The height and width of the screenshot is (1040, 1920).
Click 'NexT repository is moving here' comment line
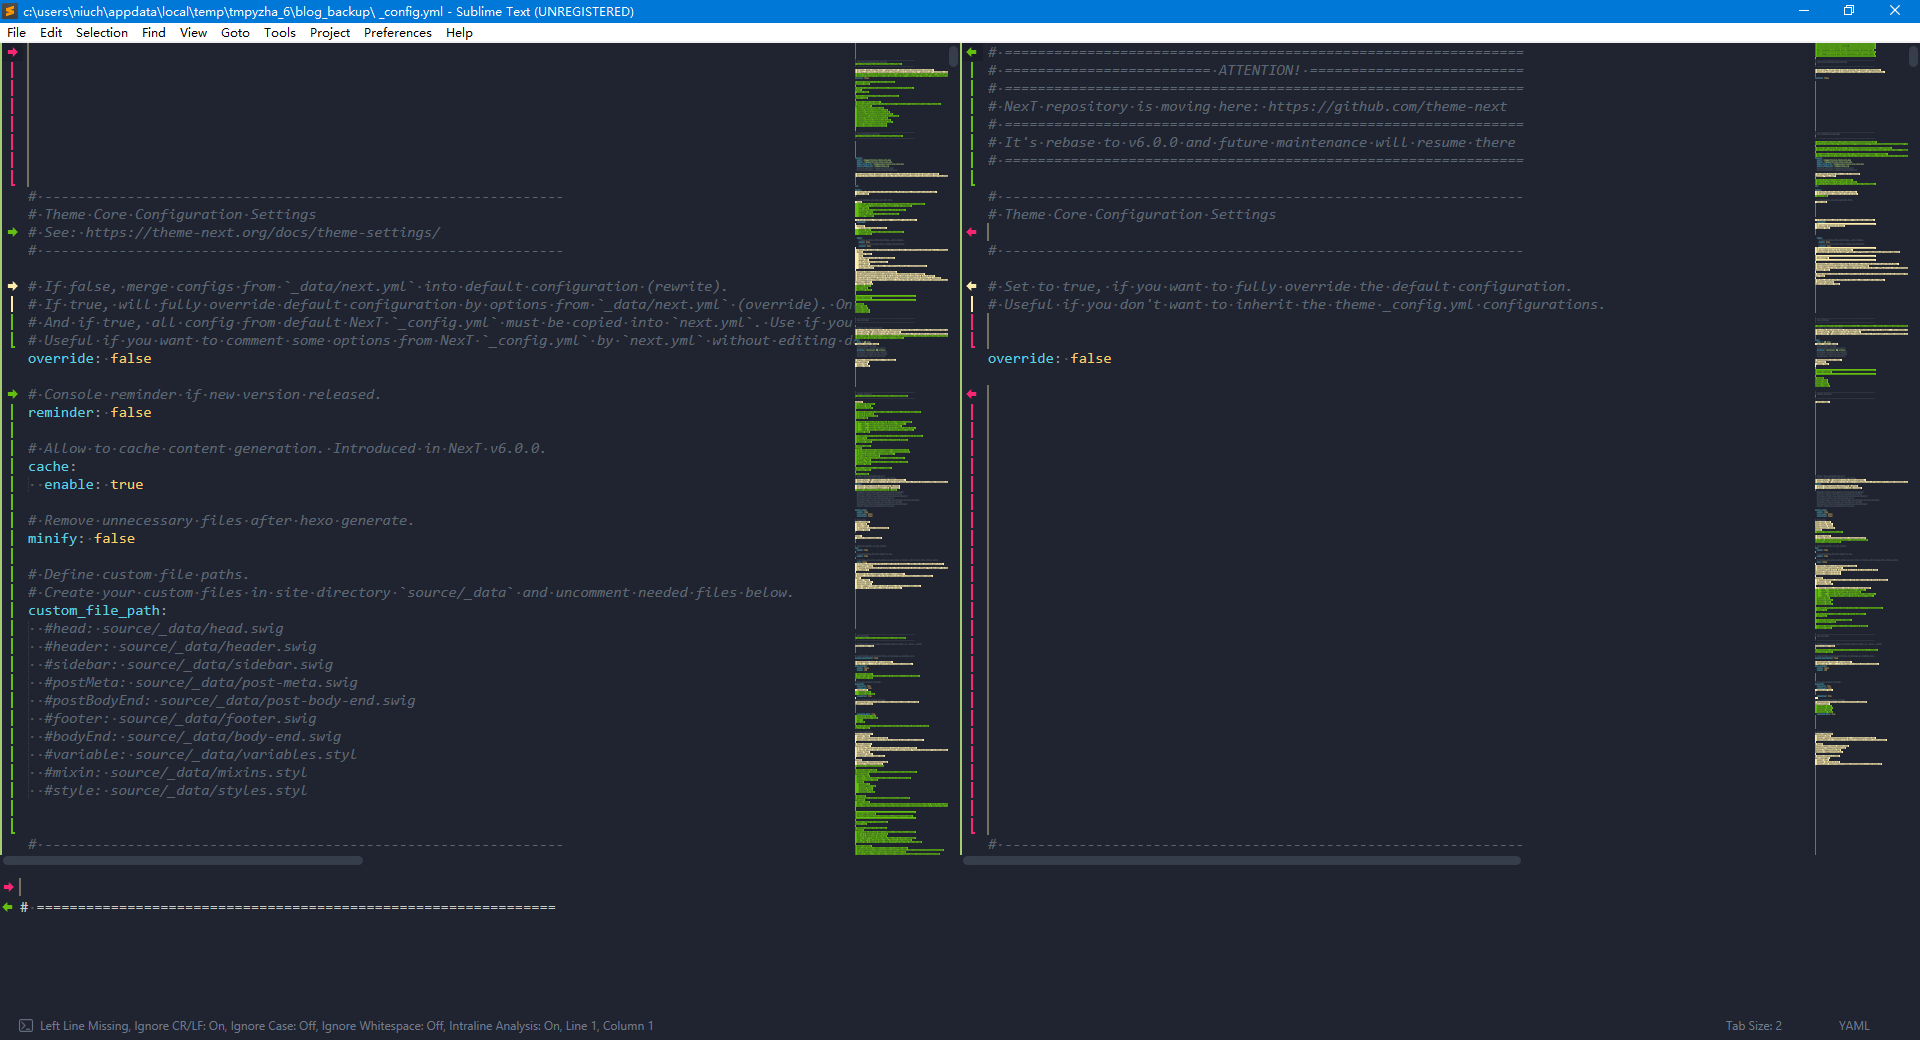click(1247, 106)
